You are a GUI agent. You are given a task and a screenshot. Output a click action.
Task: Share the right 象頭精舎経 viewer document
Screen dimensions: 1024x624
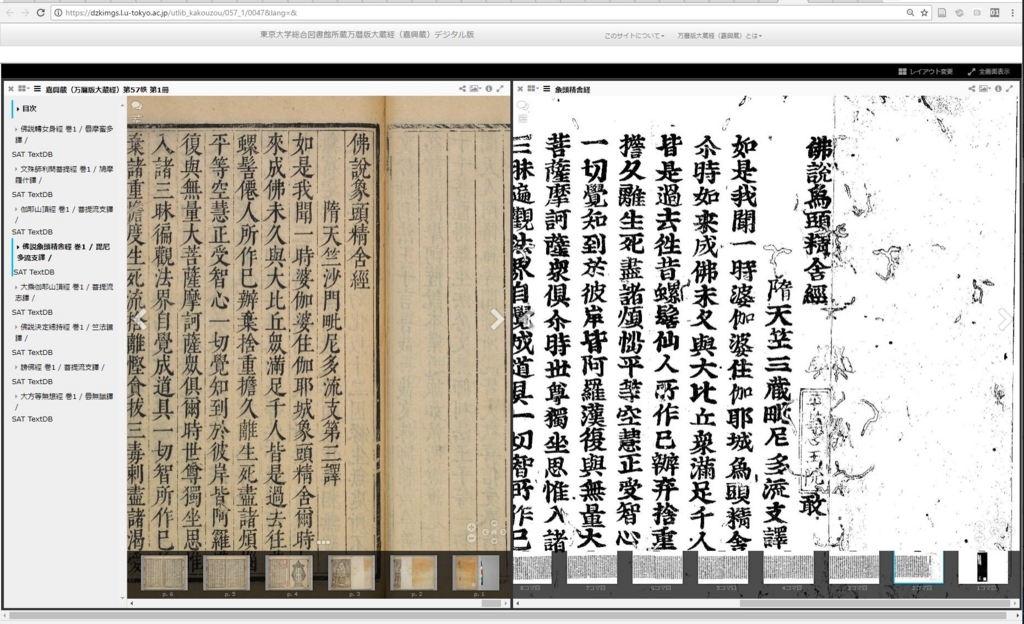click(972, 89)
